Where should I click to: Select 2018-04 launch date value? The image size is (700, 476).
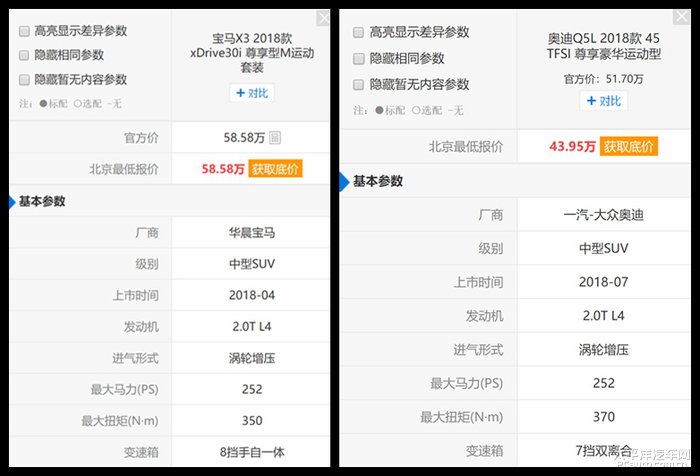(252, 295)
